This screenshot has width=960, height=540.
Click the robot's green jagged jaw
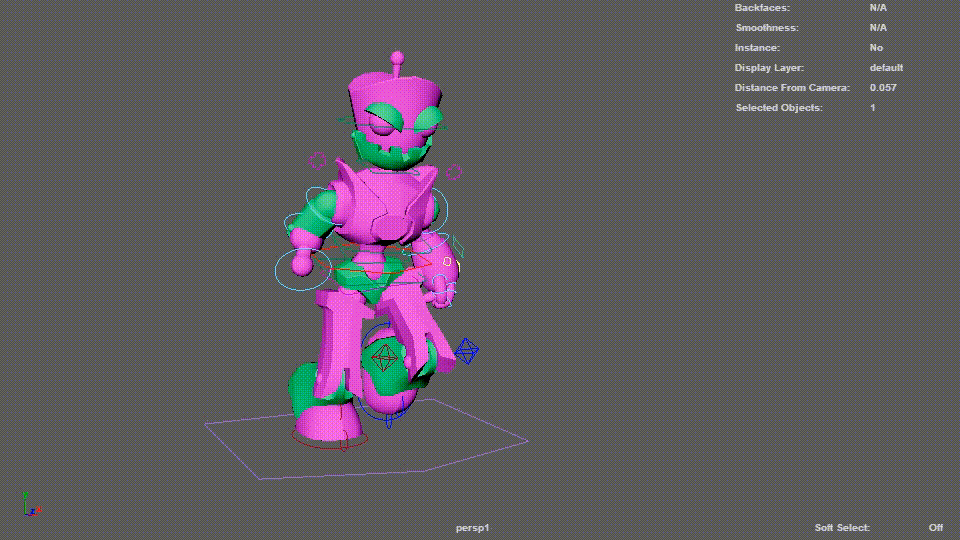coord(392,153)
